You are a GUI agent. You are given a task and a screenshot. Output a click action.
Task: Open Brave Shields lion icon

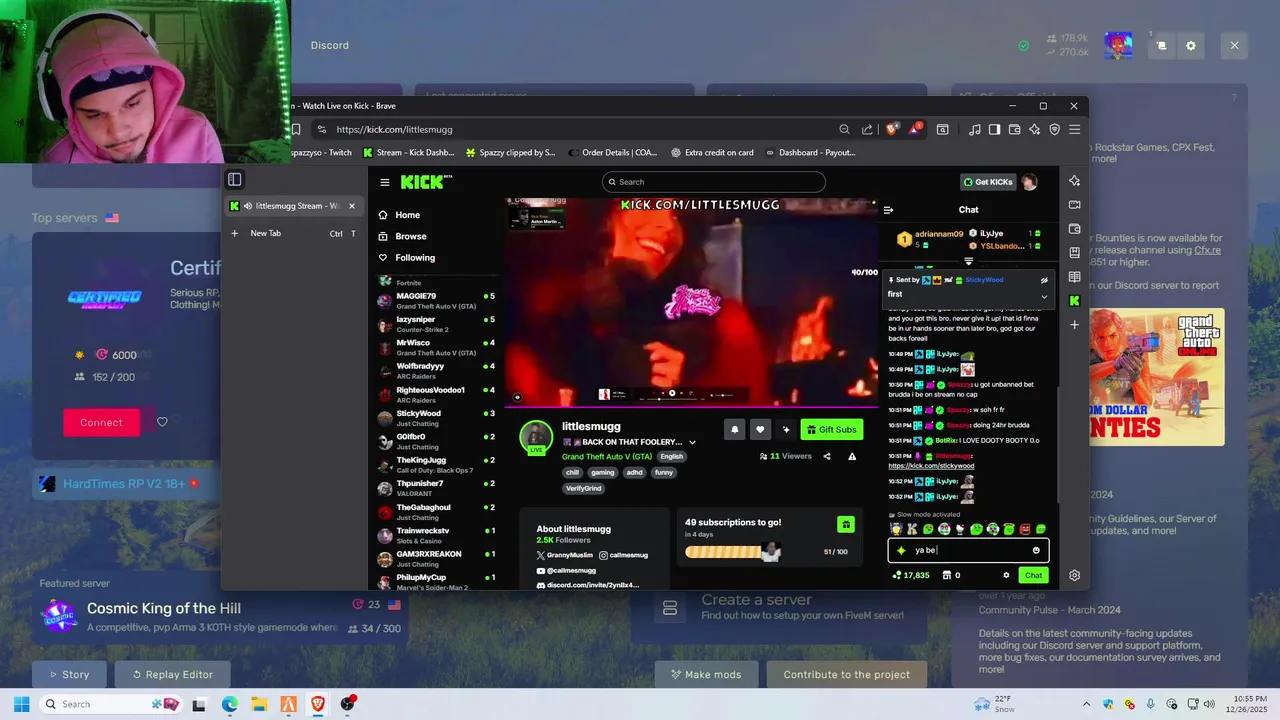pos(891,129)
